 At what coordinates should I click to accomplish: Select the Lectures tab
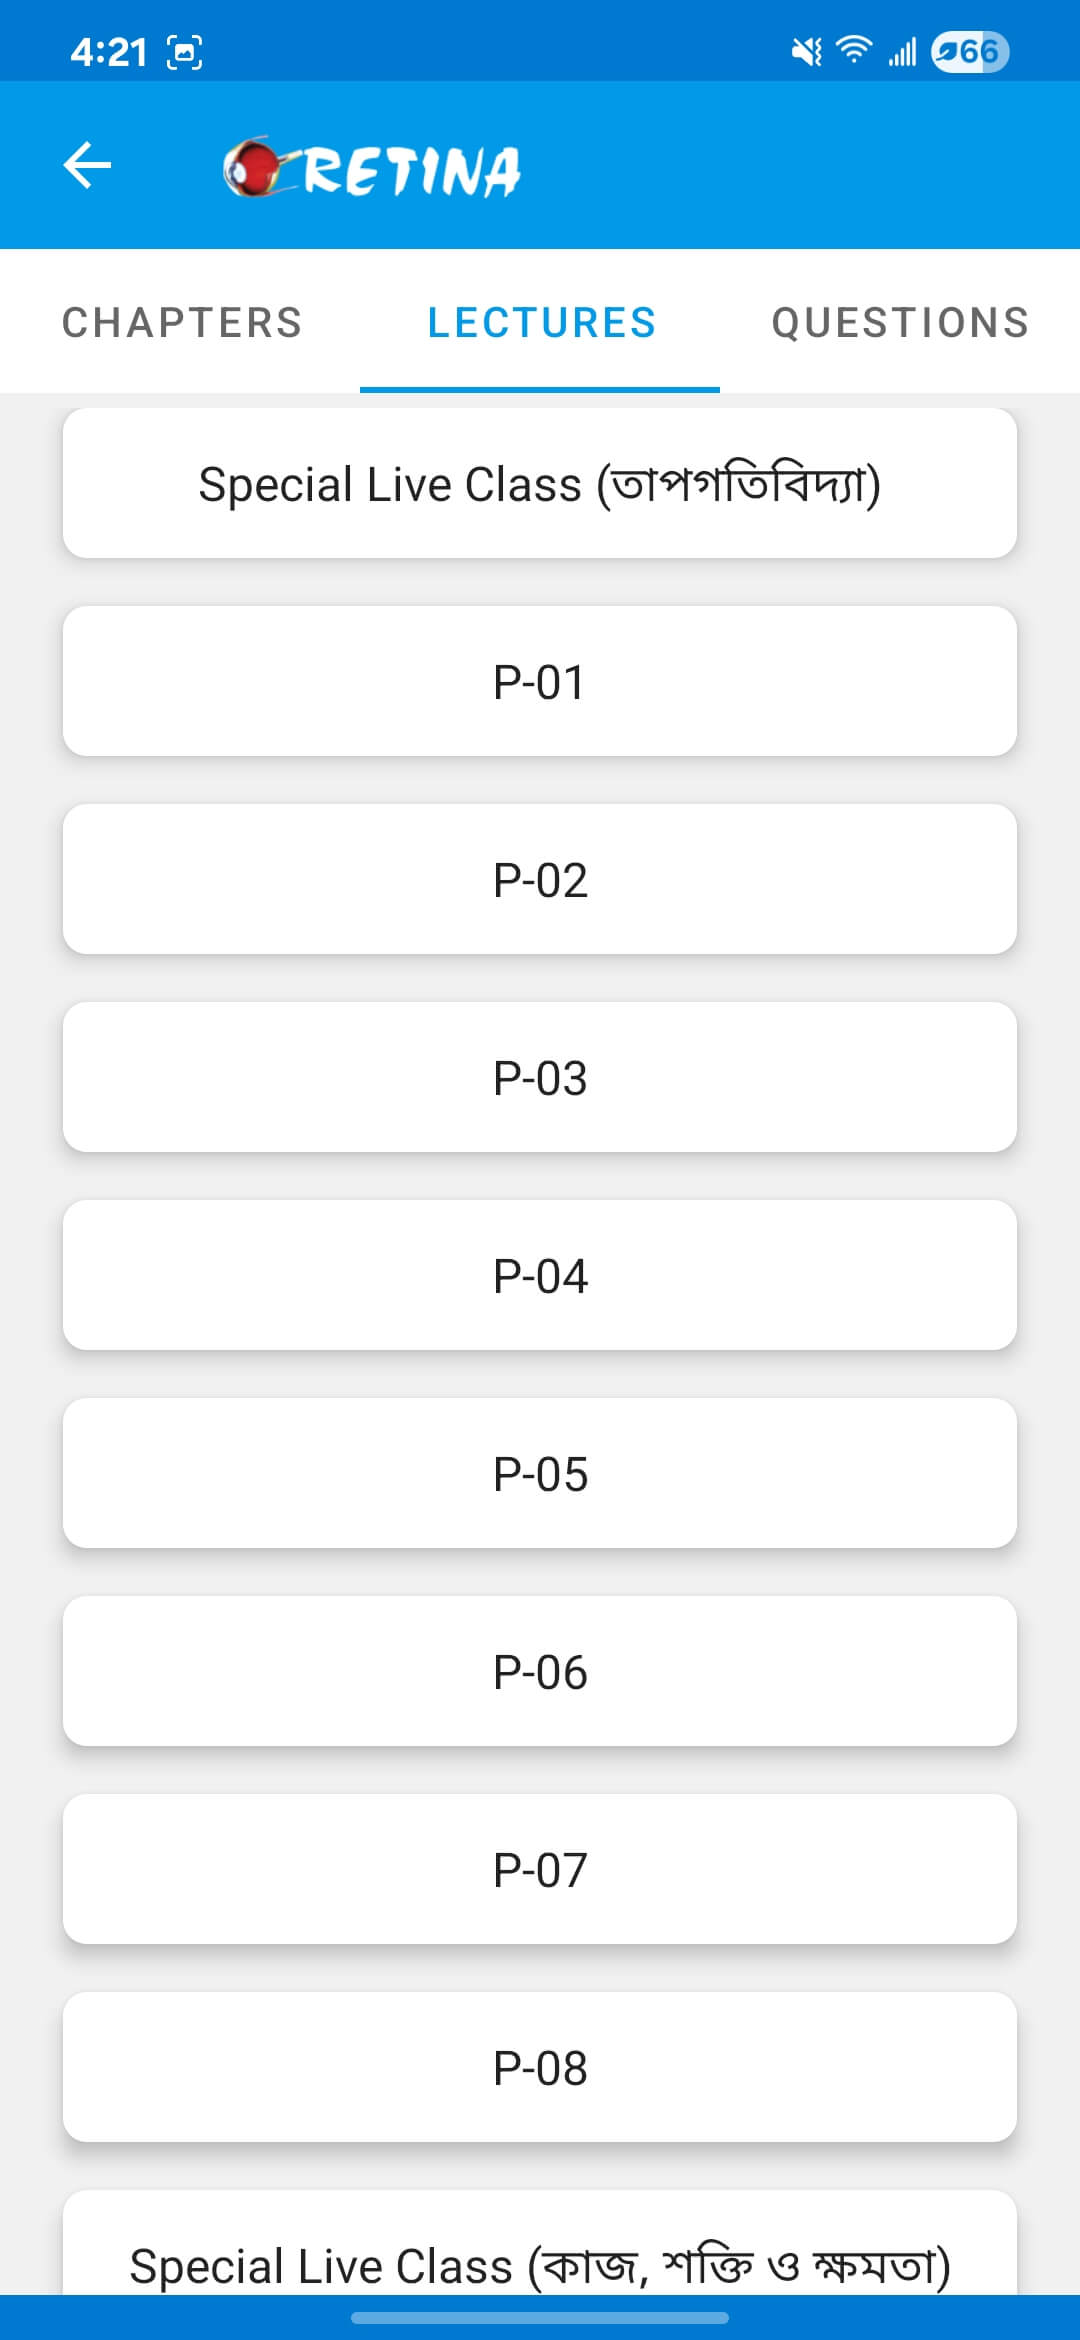point(541,323)
